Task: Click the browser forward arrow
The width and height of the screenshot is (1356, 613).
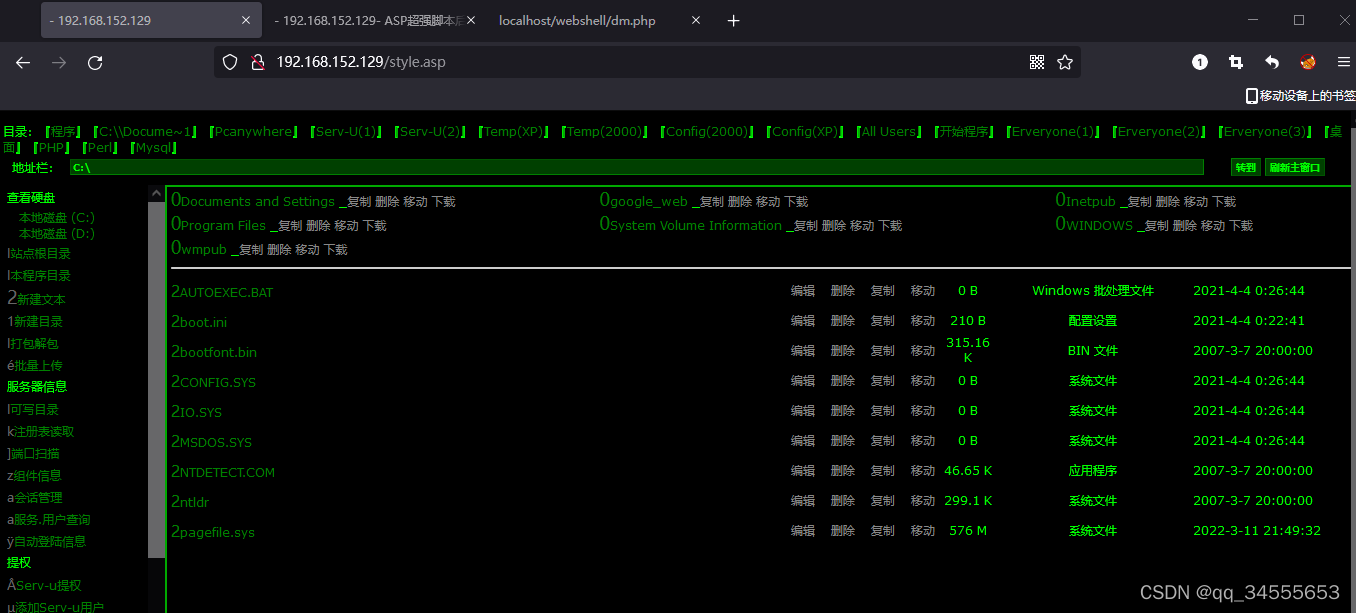Action: (59, 62)
